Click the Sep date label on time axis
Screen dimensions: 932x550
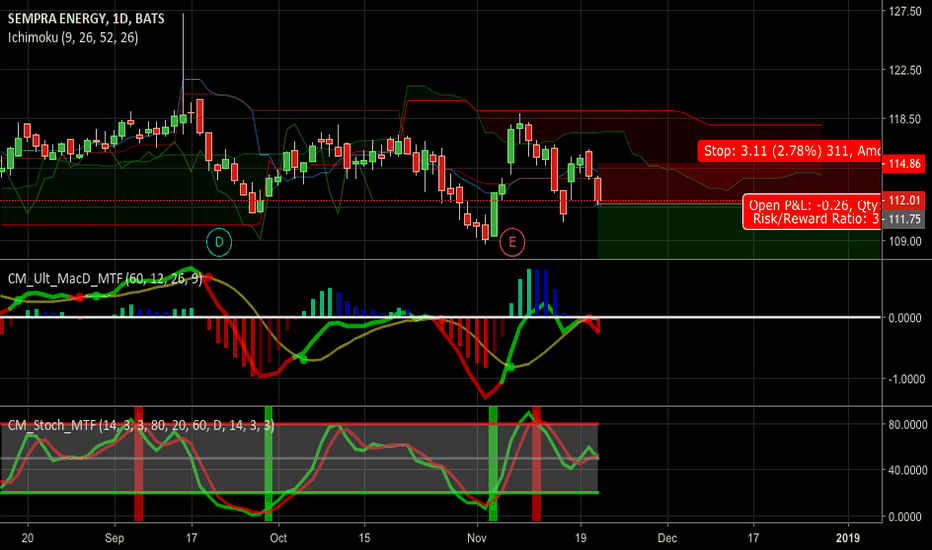coord(114,538)
